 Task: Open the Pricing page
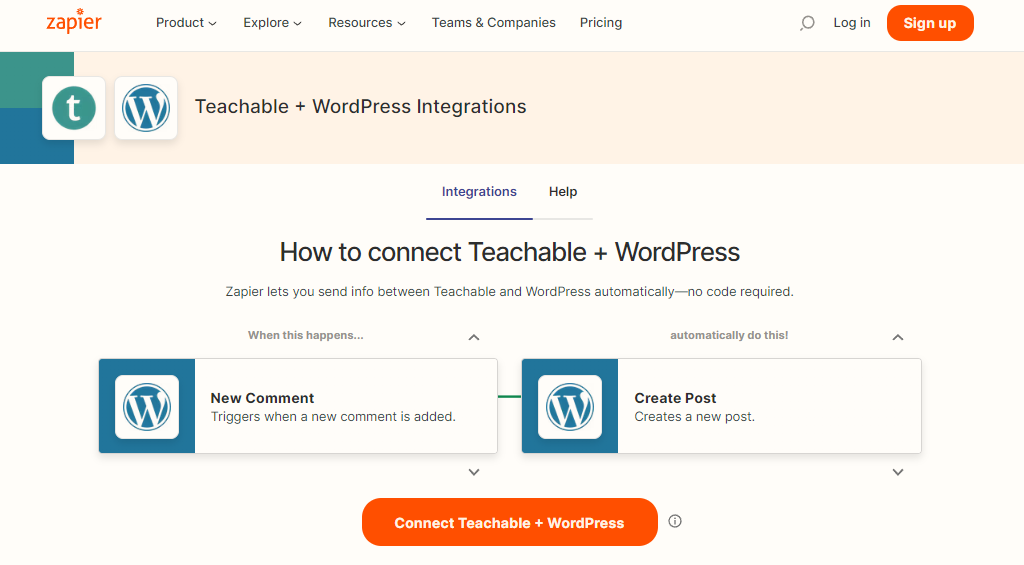(601, 23)
